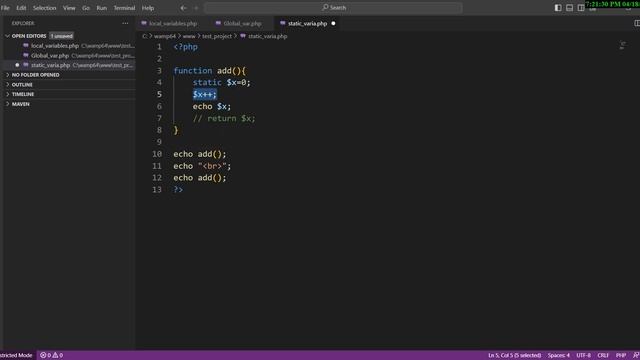Image resolution: width=640 pixels, height=360 pixels.
Task: Open the Run menu
Action: coord(102,8)
